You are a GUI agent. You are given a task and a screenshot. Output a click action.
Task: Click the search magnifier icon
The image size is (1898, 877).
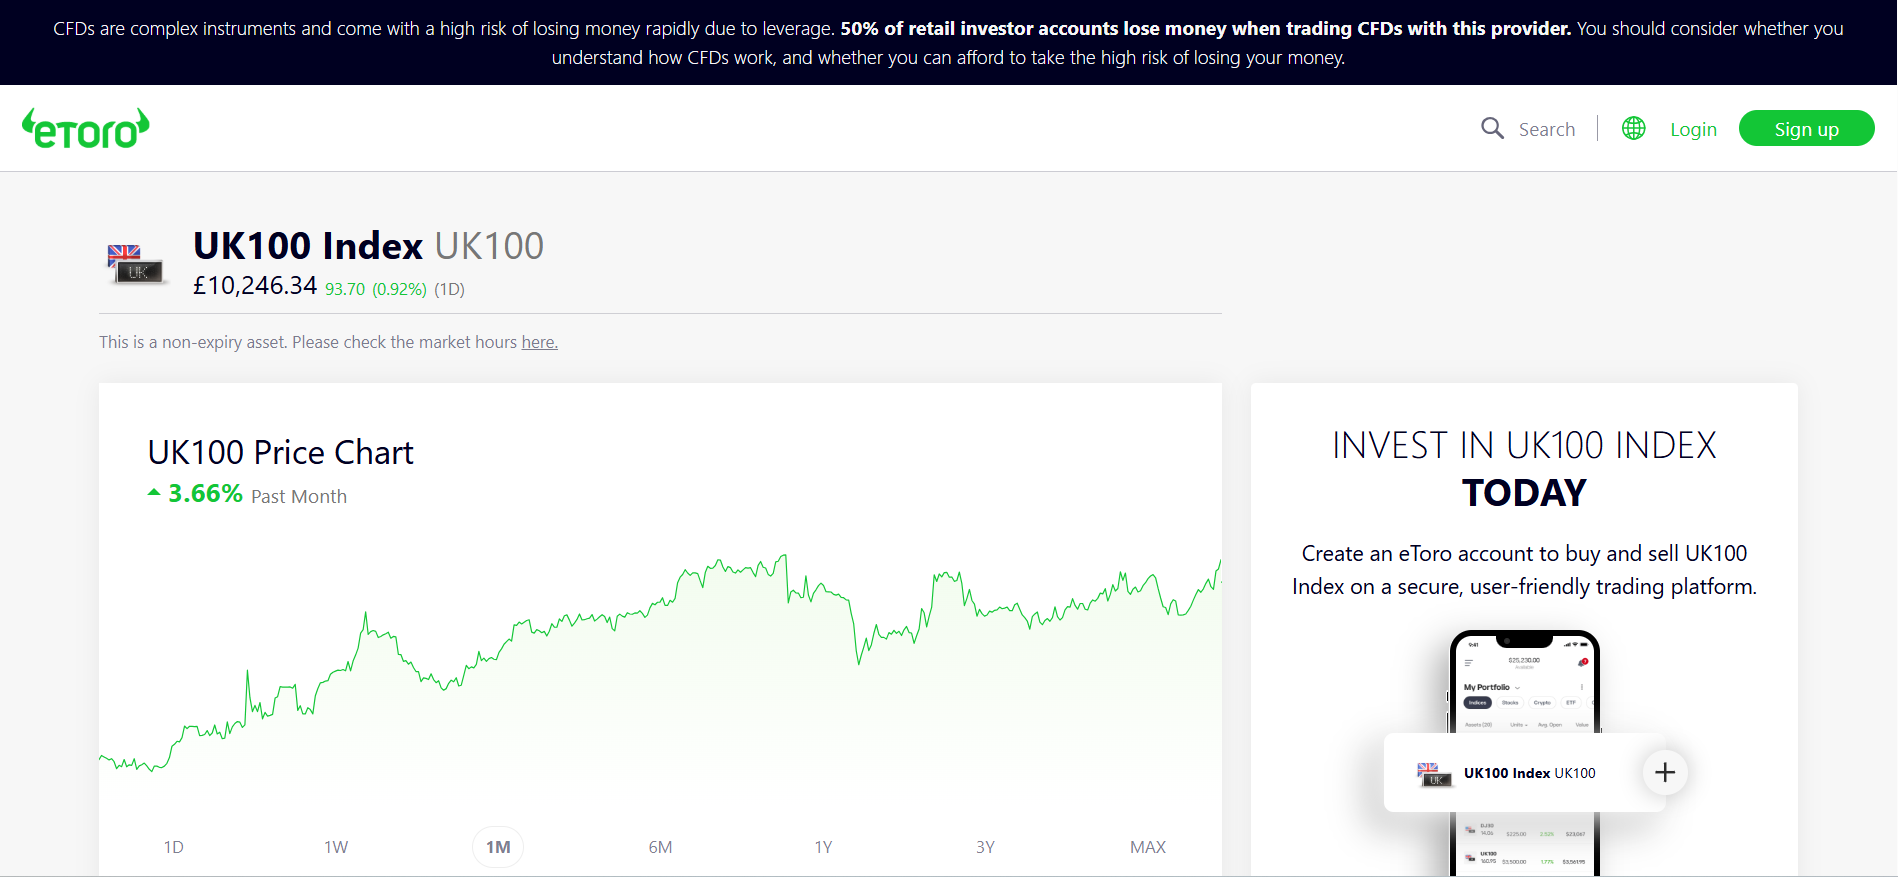pyautogui.click(x=1492, y=128)
